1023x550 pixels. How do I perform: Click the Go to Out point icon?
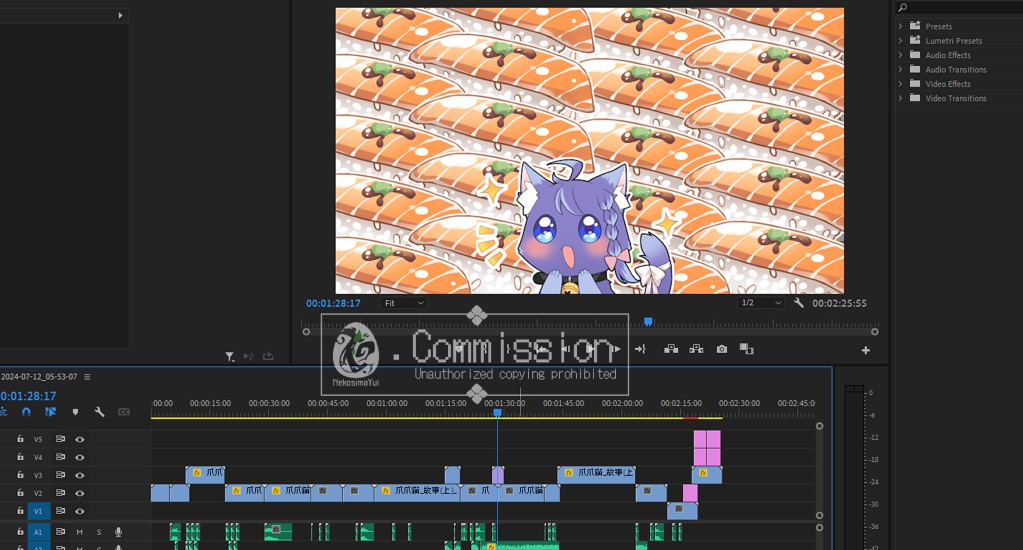click(640, 349)
